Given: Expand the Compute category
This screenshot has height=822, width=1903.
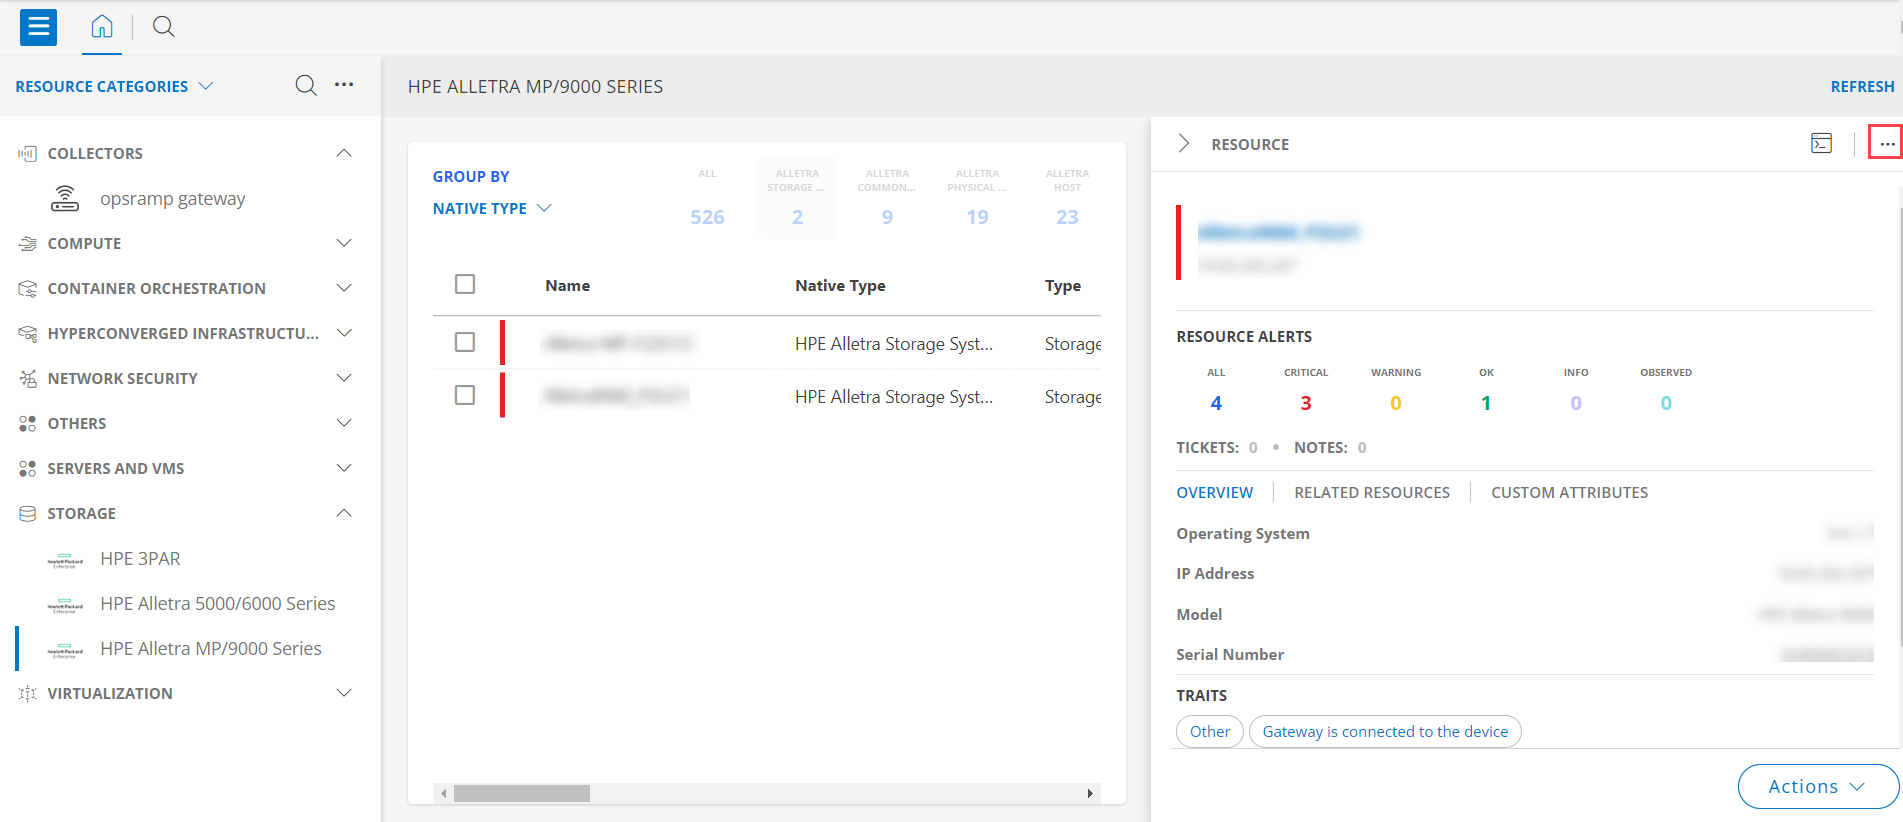Looking at the screenshot, I should pyautogui.click(x=344, y=244).
